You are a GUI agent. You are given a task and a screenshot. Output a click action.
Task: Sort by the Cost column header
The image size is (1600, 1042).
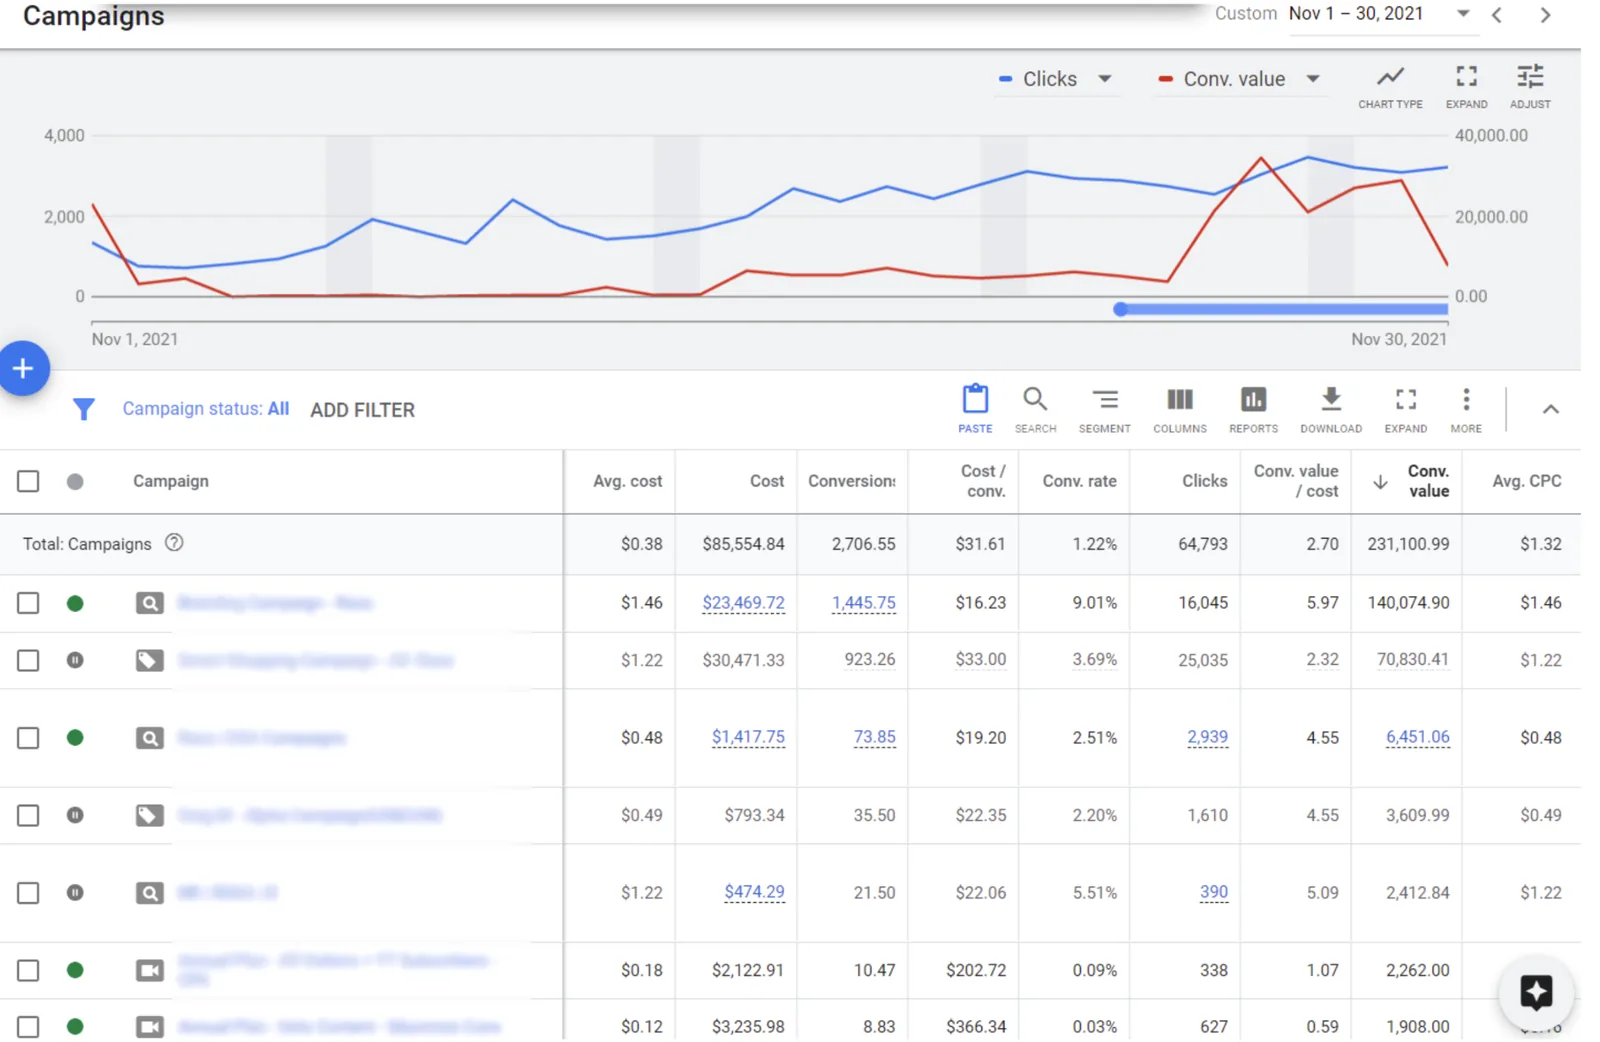(767, 481)
